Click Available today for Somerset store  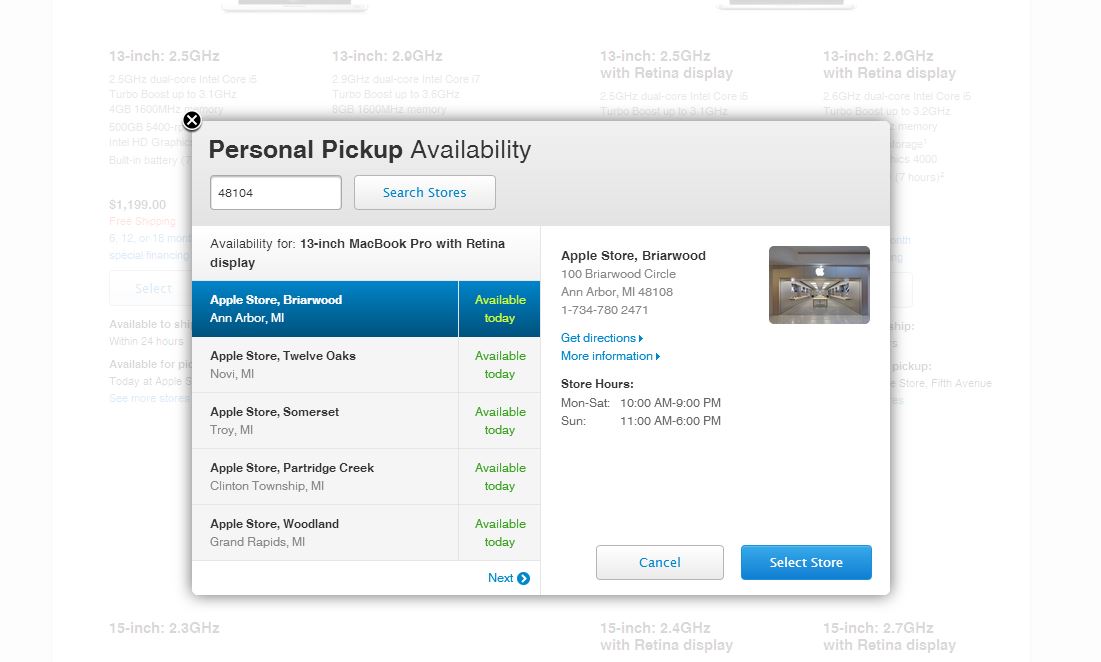pos(500,421)
